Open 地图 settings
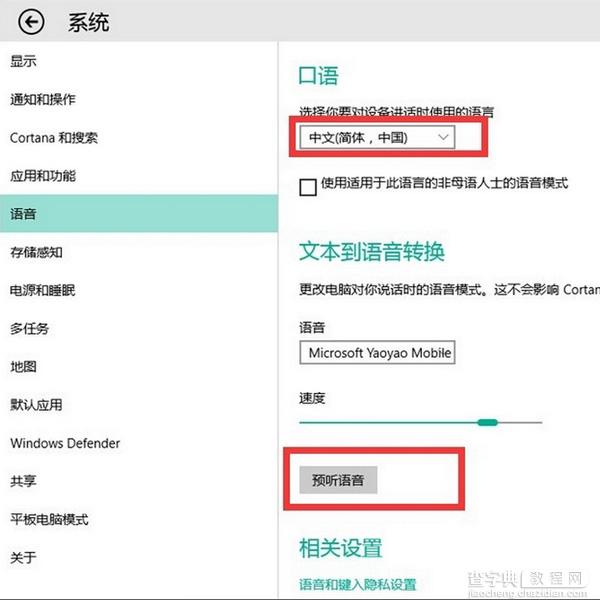600x600 pixels. pos(23,367)
